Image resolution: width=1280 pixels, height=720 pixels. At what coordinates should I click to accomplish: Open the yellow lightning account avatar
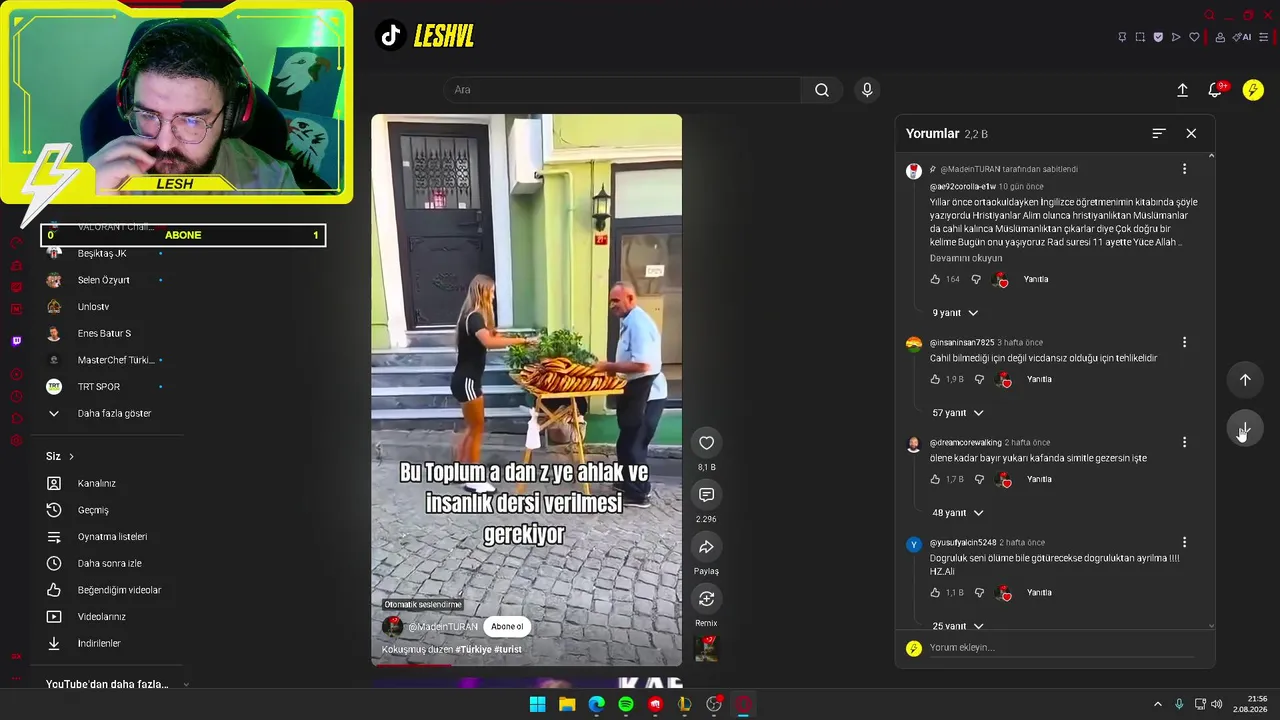(x=1253, y=90)
